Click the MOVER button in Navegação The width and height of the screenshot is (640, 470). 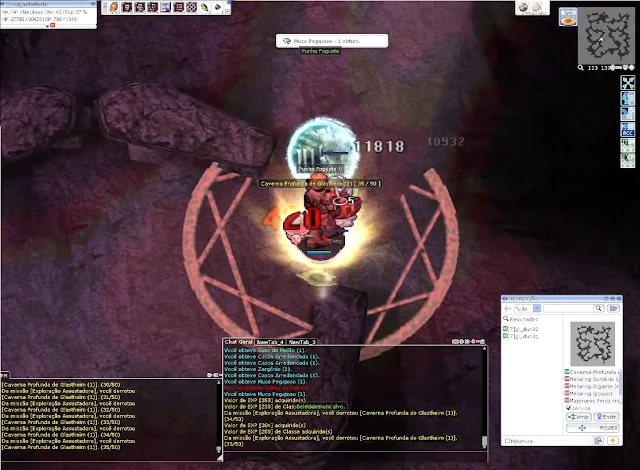pos(592,428)
